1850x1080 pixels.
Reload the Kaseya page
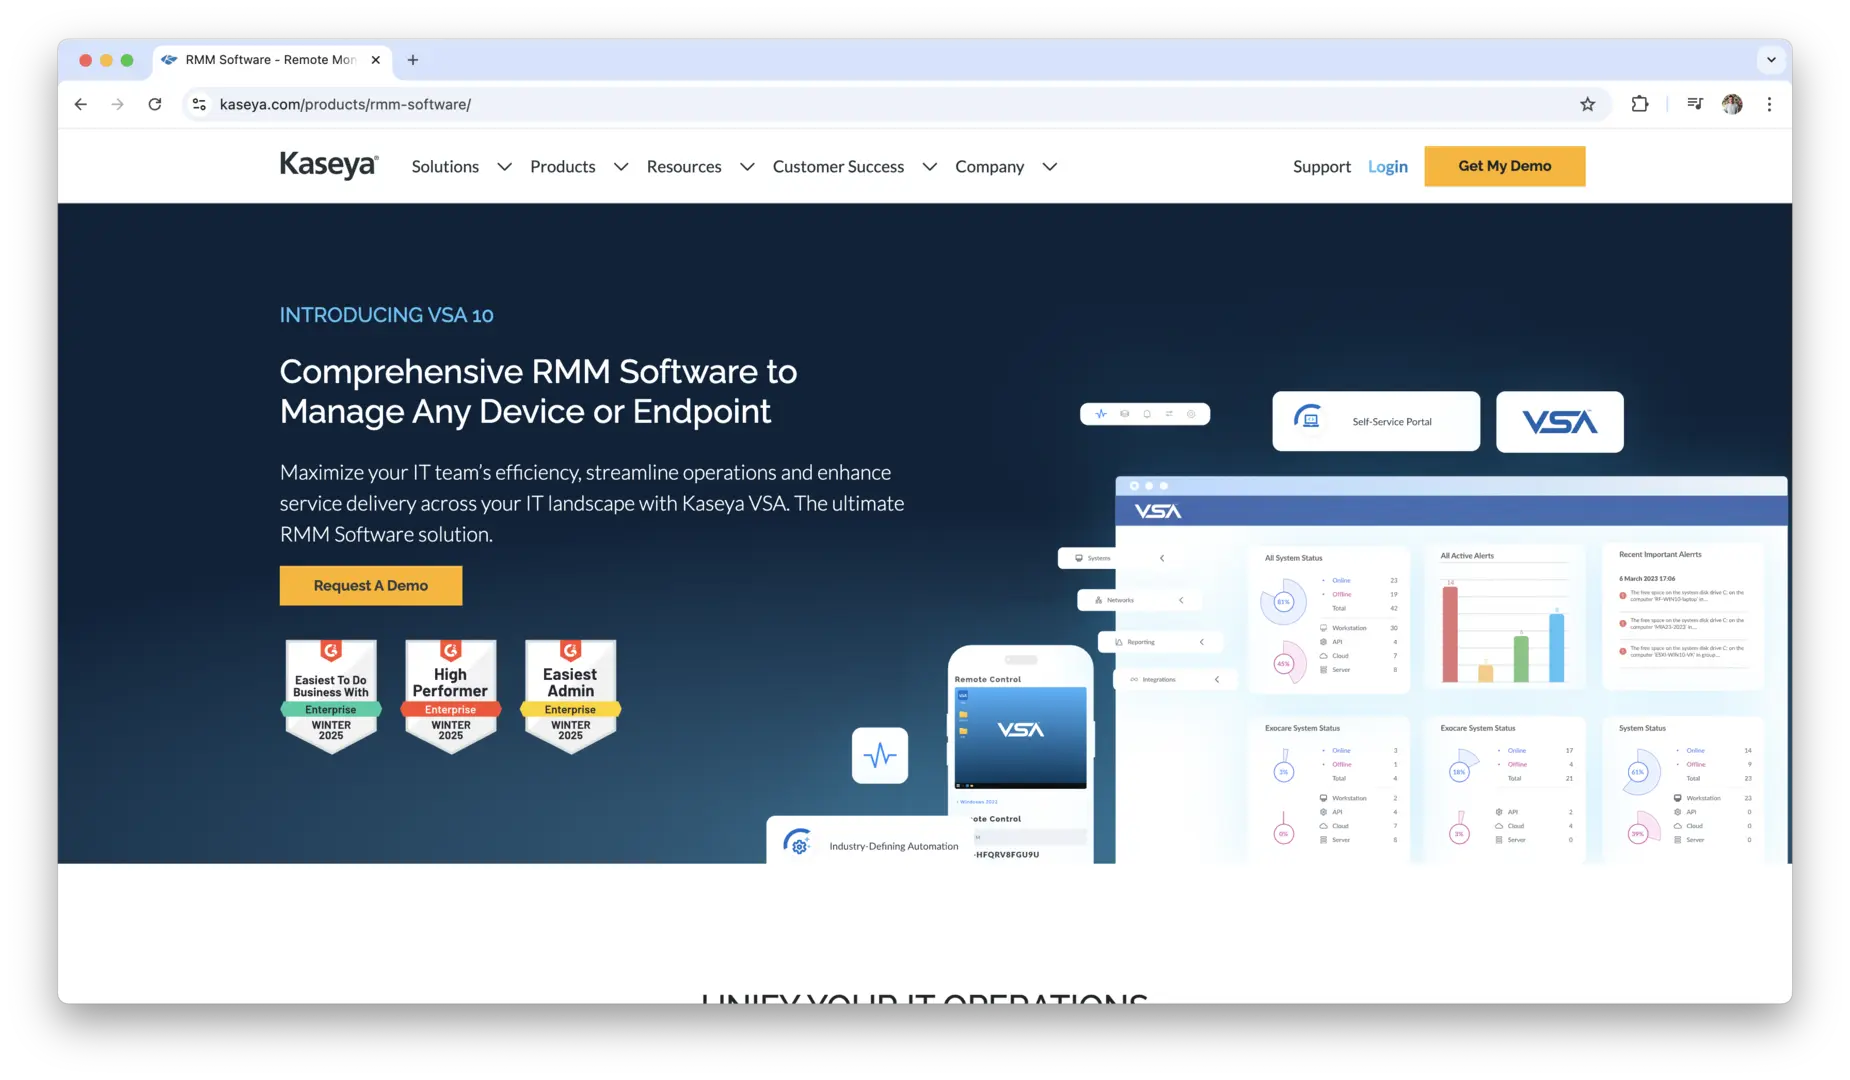tap(155, 104)
